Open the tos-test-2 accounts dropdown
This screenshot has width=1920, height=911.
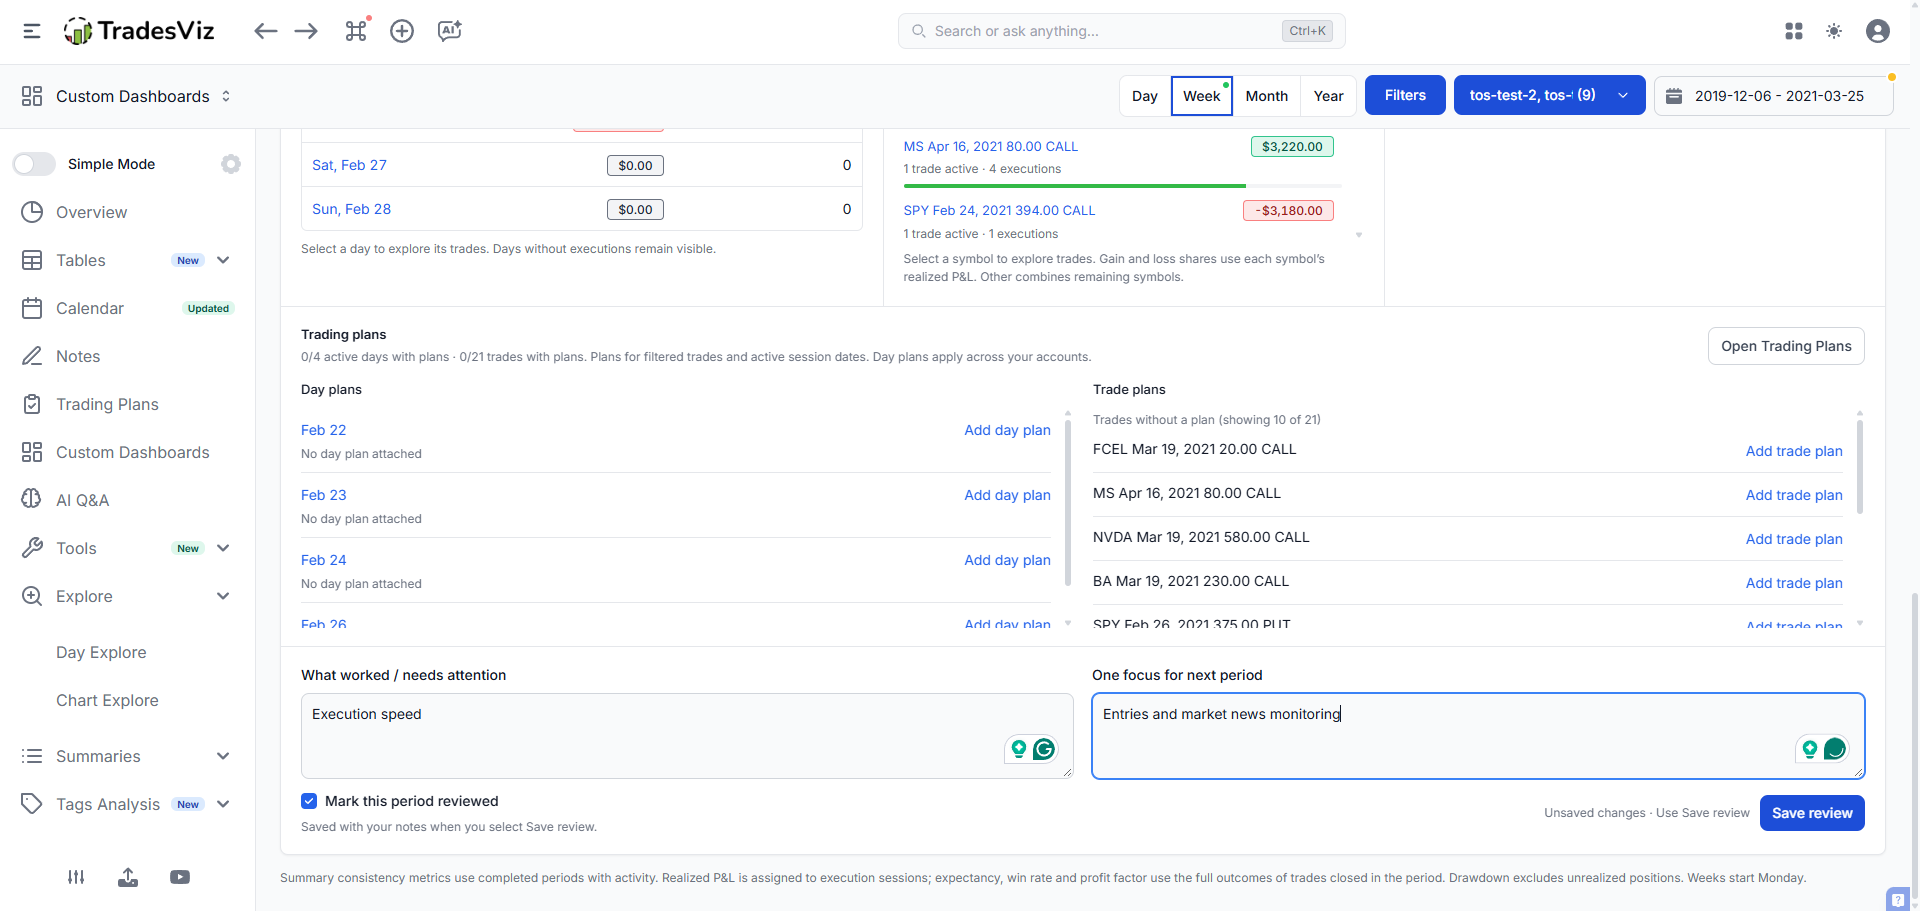tap(1549, 95)
